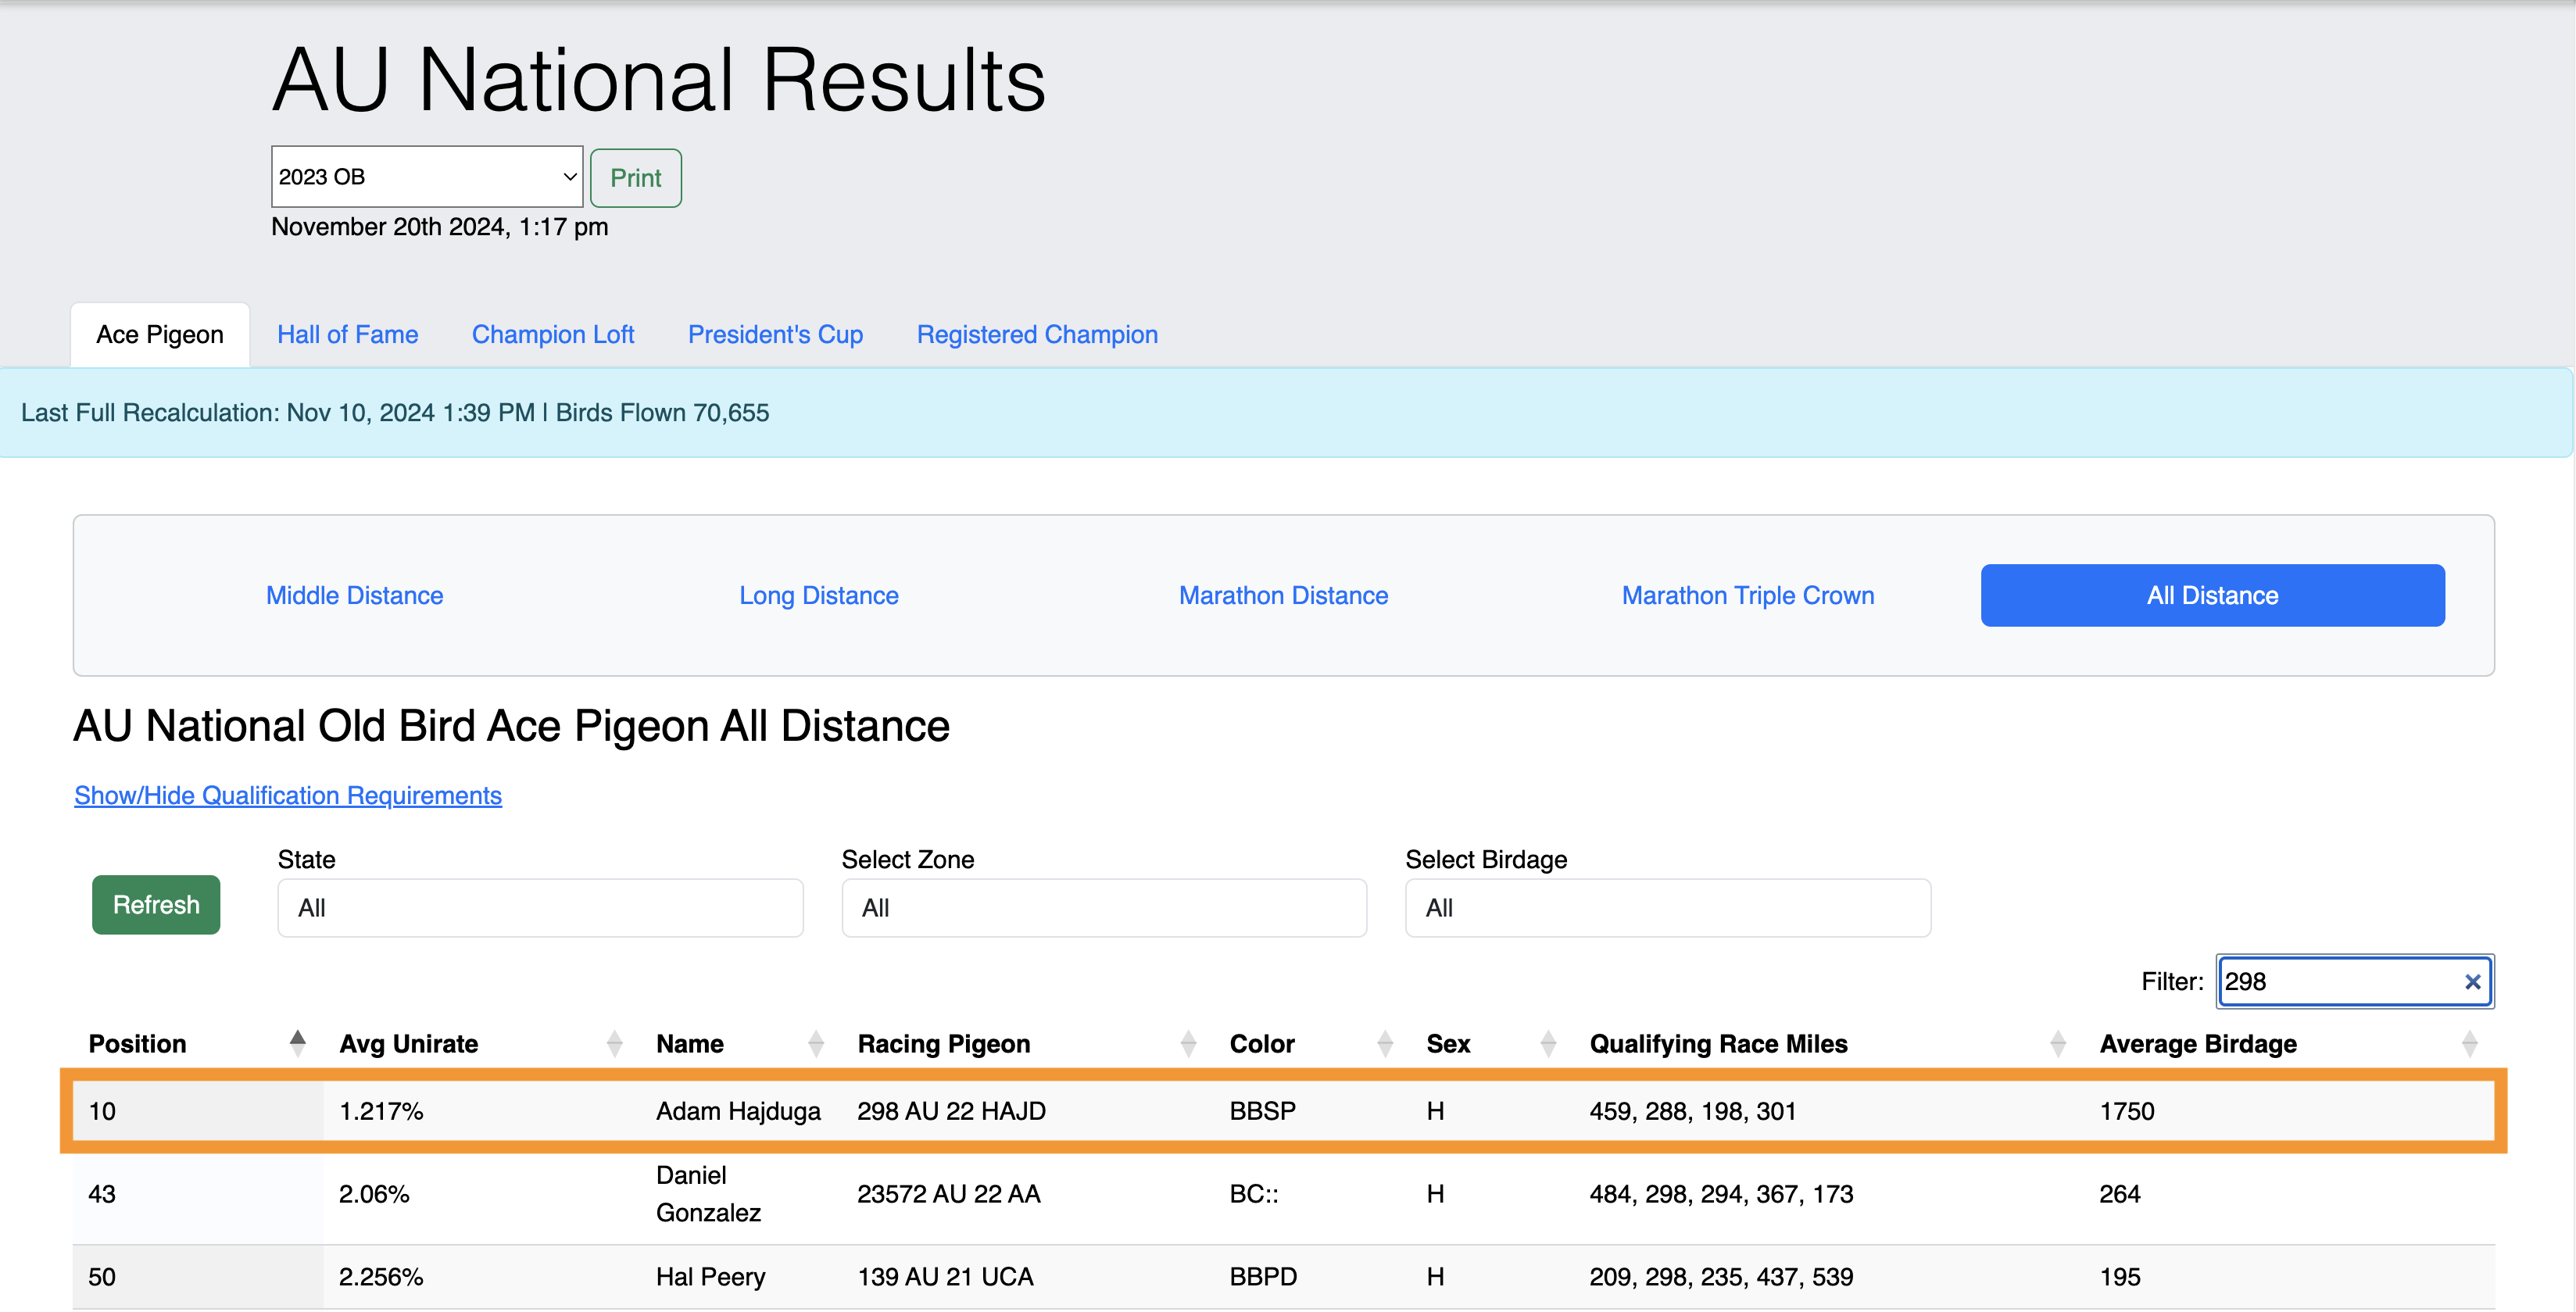
Task: Switch to the Ace Pigeon tab
Action: pos(160,334)
